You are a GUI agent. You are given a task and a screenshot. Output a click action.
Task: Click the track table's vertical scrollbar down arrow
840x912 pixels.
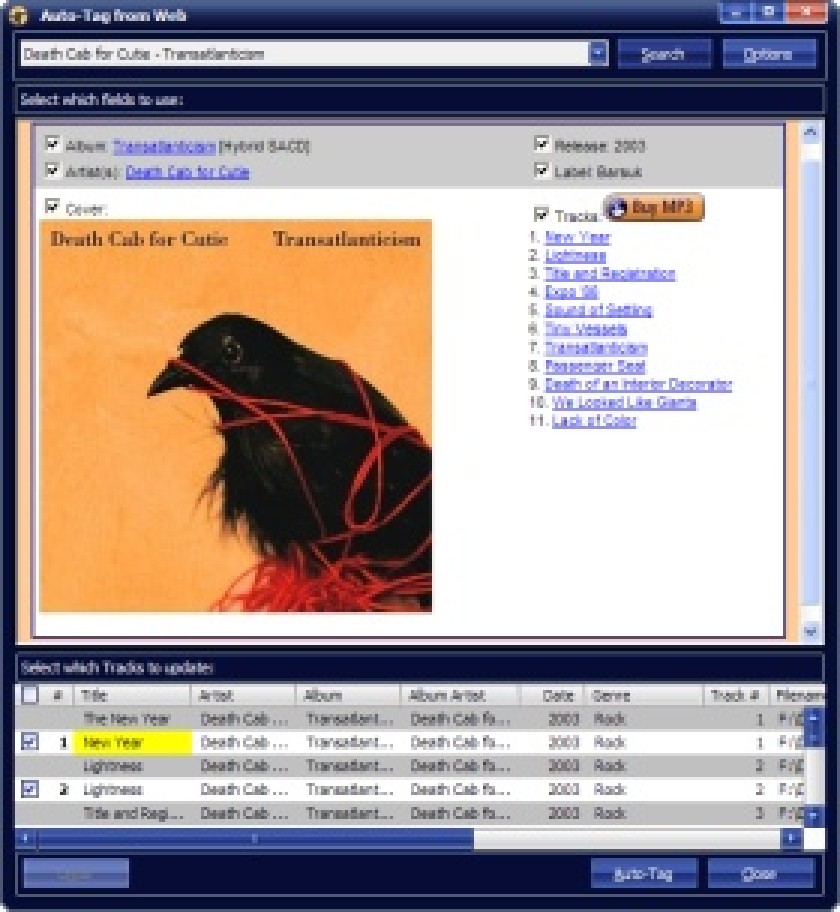[814, 815]
